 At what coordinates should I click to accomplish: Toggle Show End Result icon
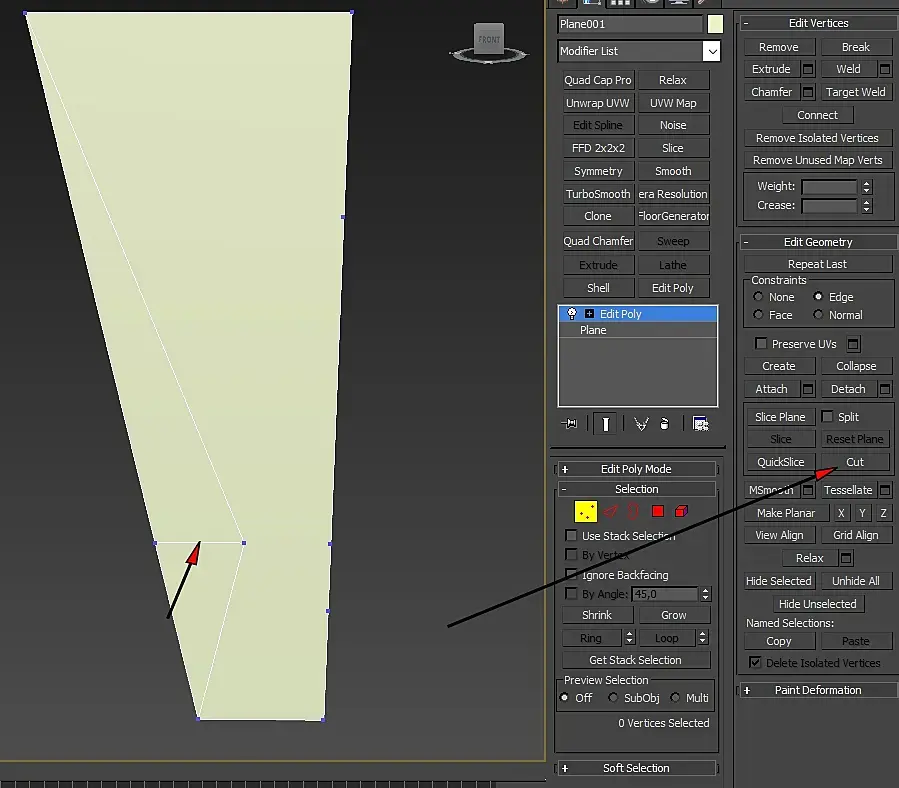(x=605, y=424)
